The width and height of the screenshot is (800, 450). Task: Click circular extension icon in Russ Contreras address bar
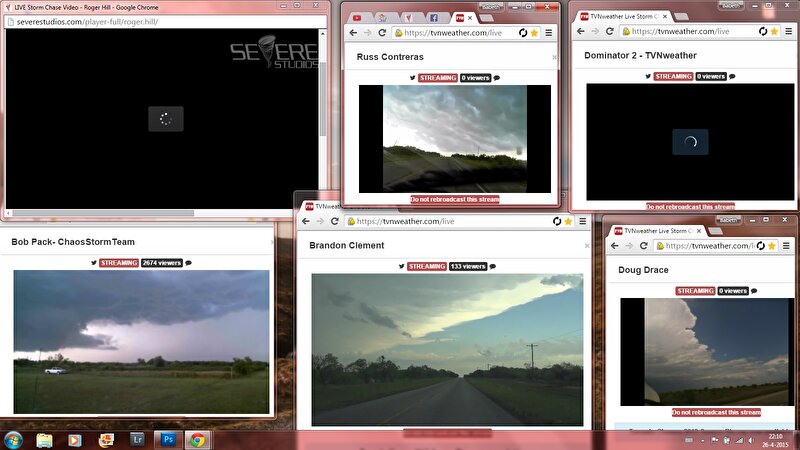point(523,33)
